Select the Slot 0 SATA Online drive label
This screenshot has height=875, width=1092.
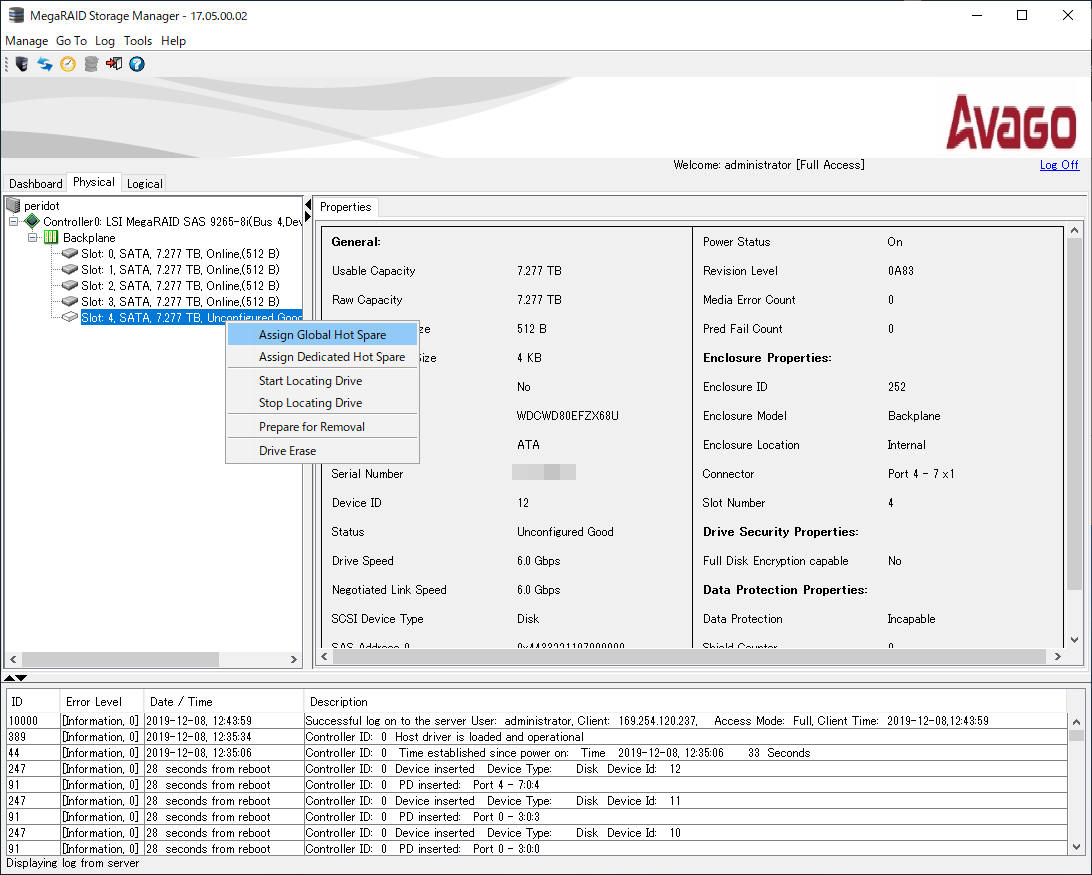click(180, 254)
